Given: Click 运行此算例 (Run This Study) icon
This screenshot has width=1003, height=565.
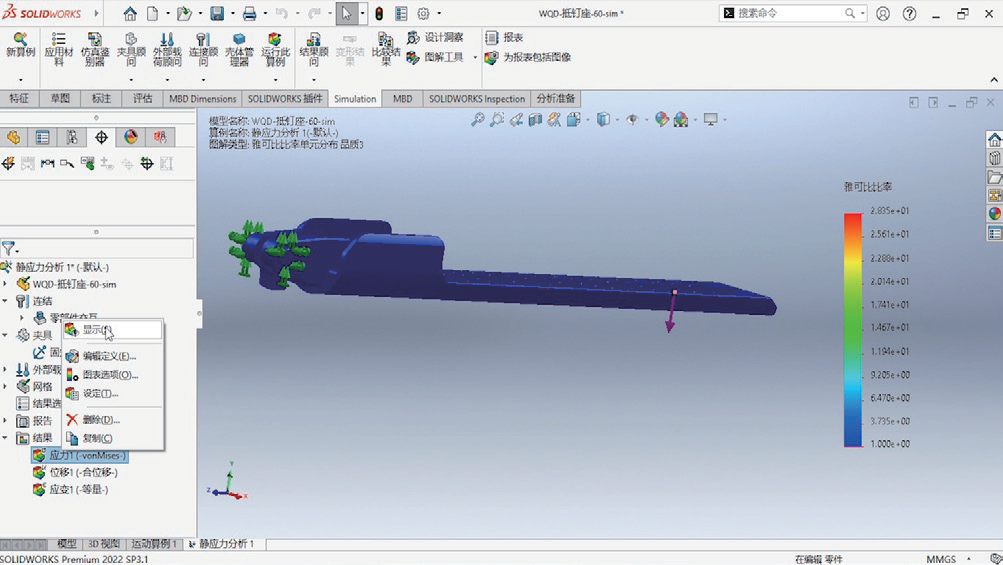Looking at the screenshot, I should (x=275, y=46).
